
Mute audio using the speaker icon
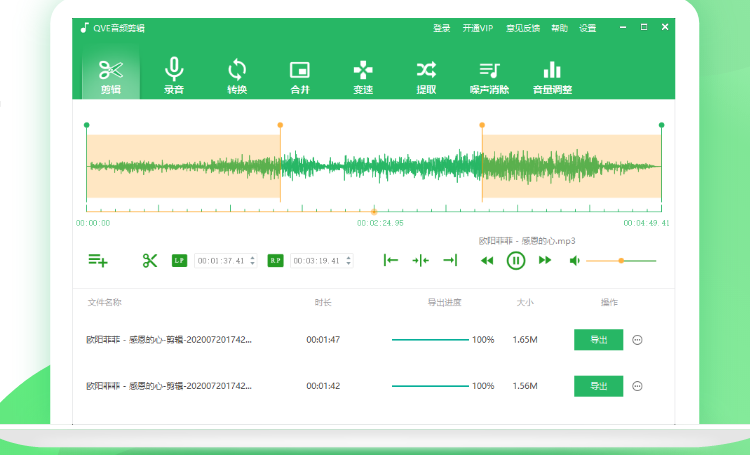coord(575,261)
